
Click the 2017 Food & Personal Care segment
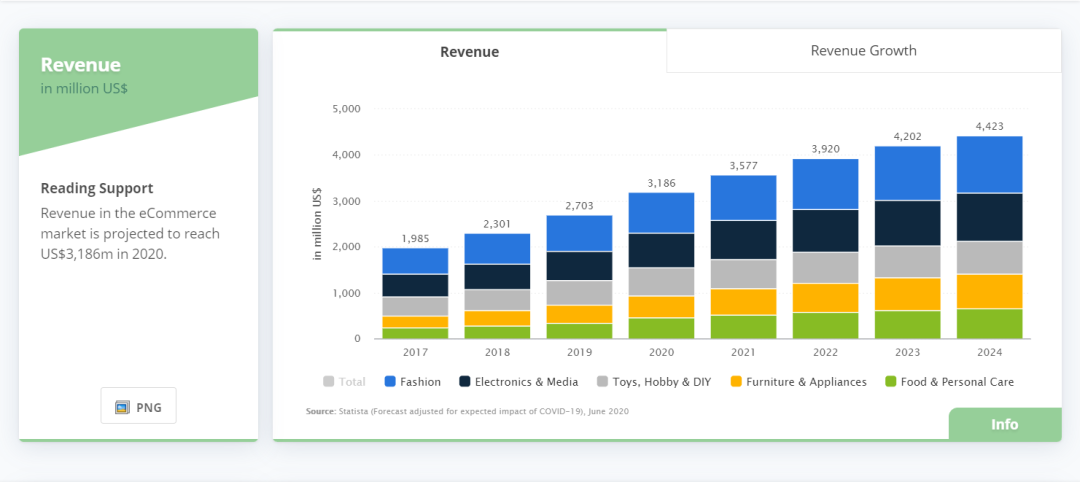point(415,333)
